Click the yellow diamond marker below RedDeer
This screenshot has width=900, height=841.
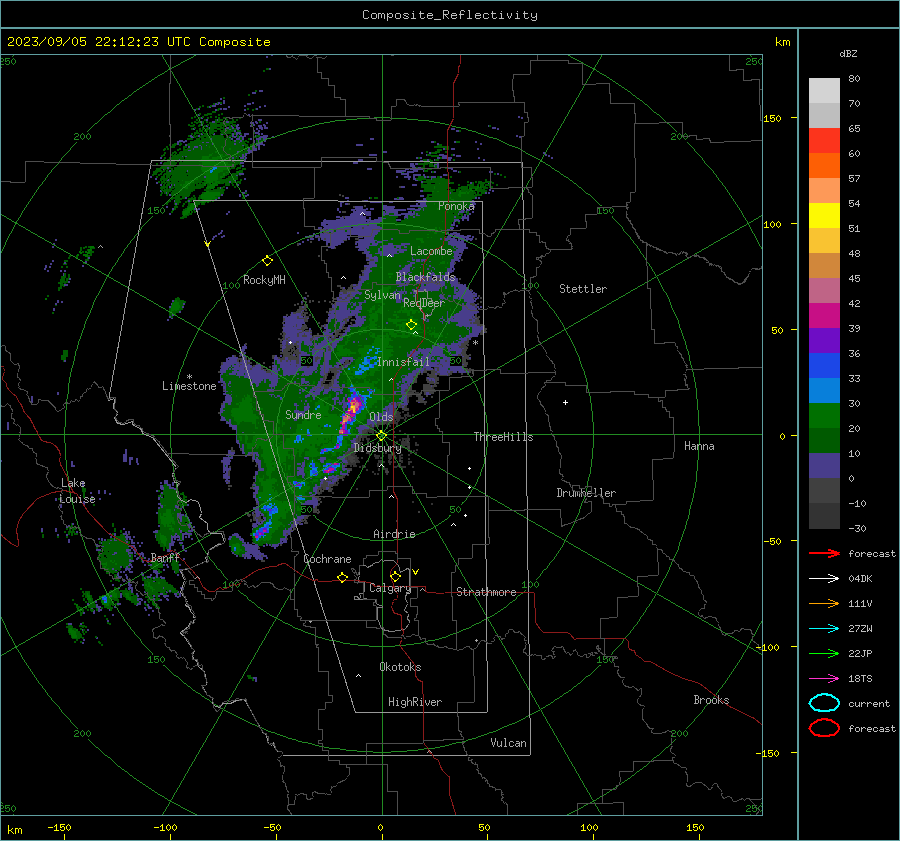pyautogui.click(x=411, y=325)
